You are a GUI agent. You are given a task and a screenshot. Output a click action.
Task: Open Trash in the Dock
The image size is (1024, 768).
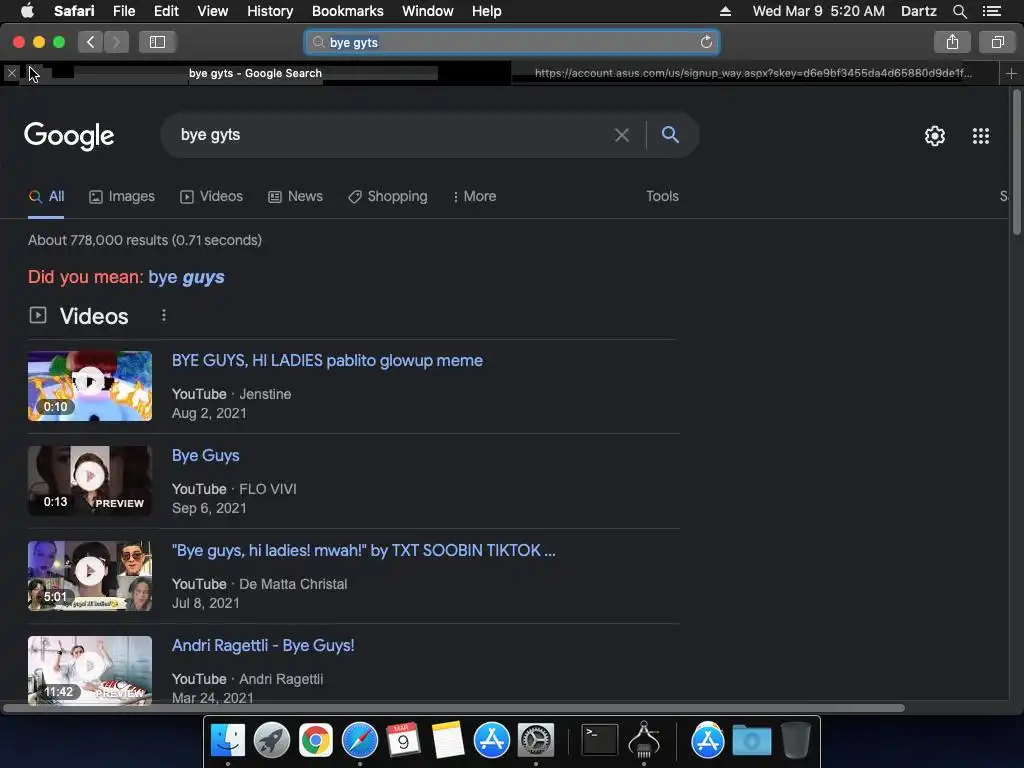point(795,741)
